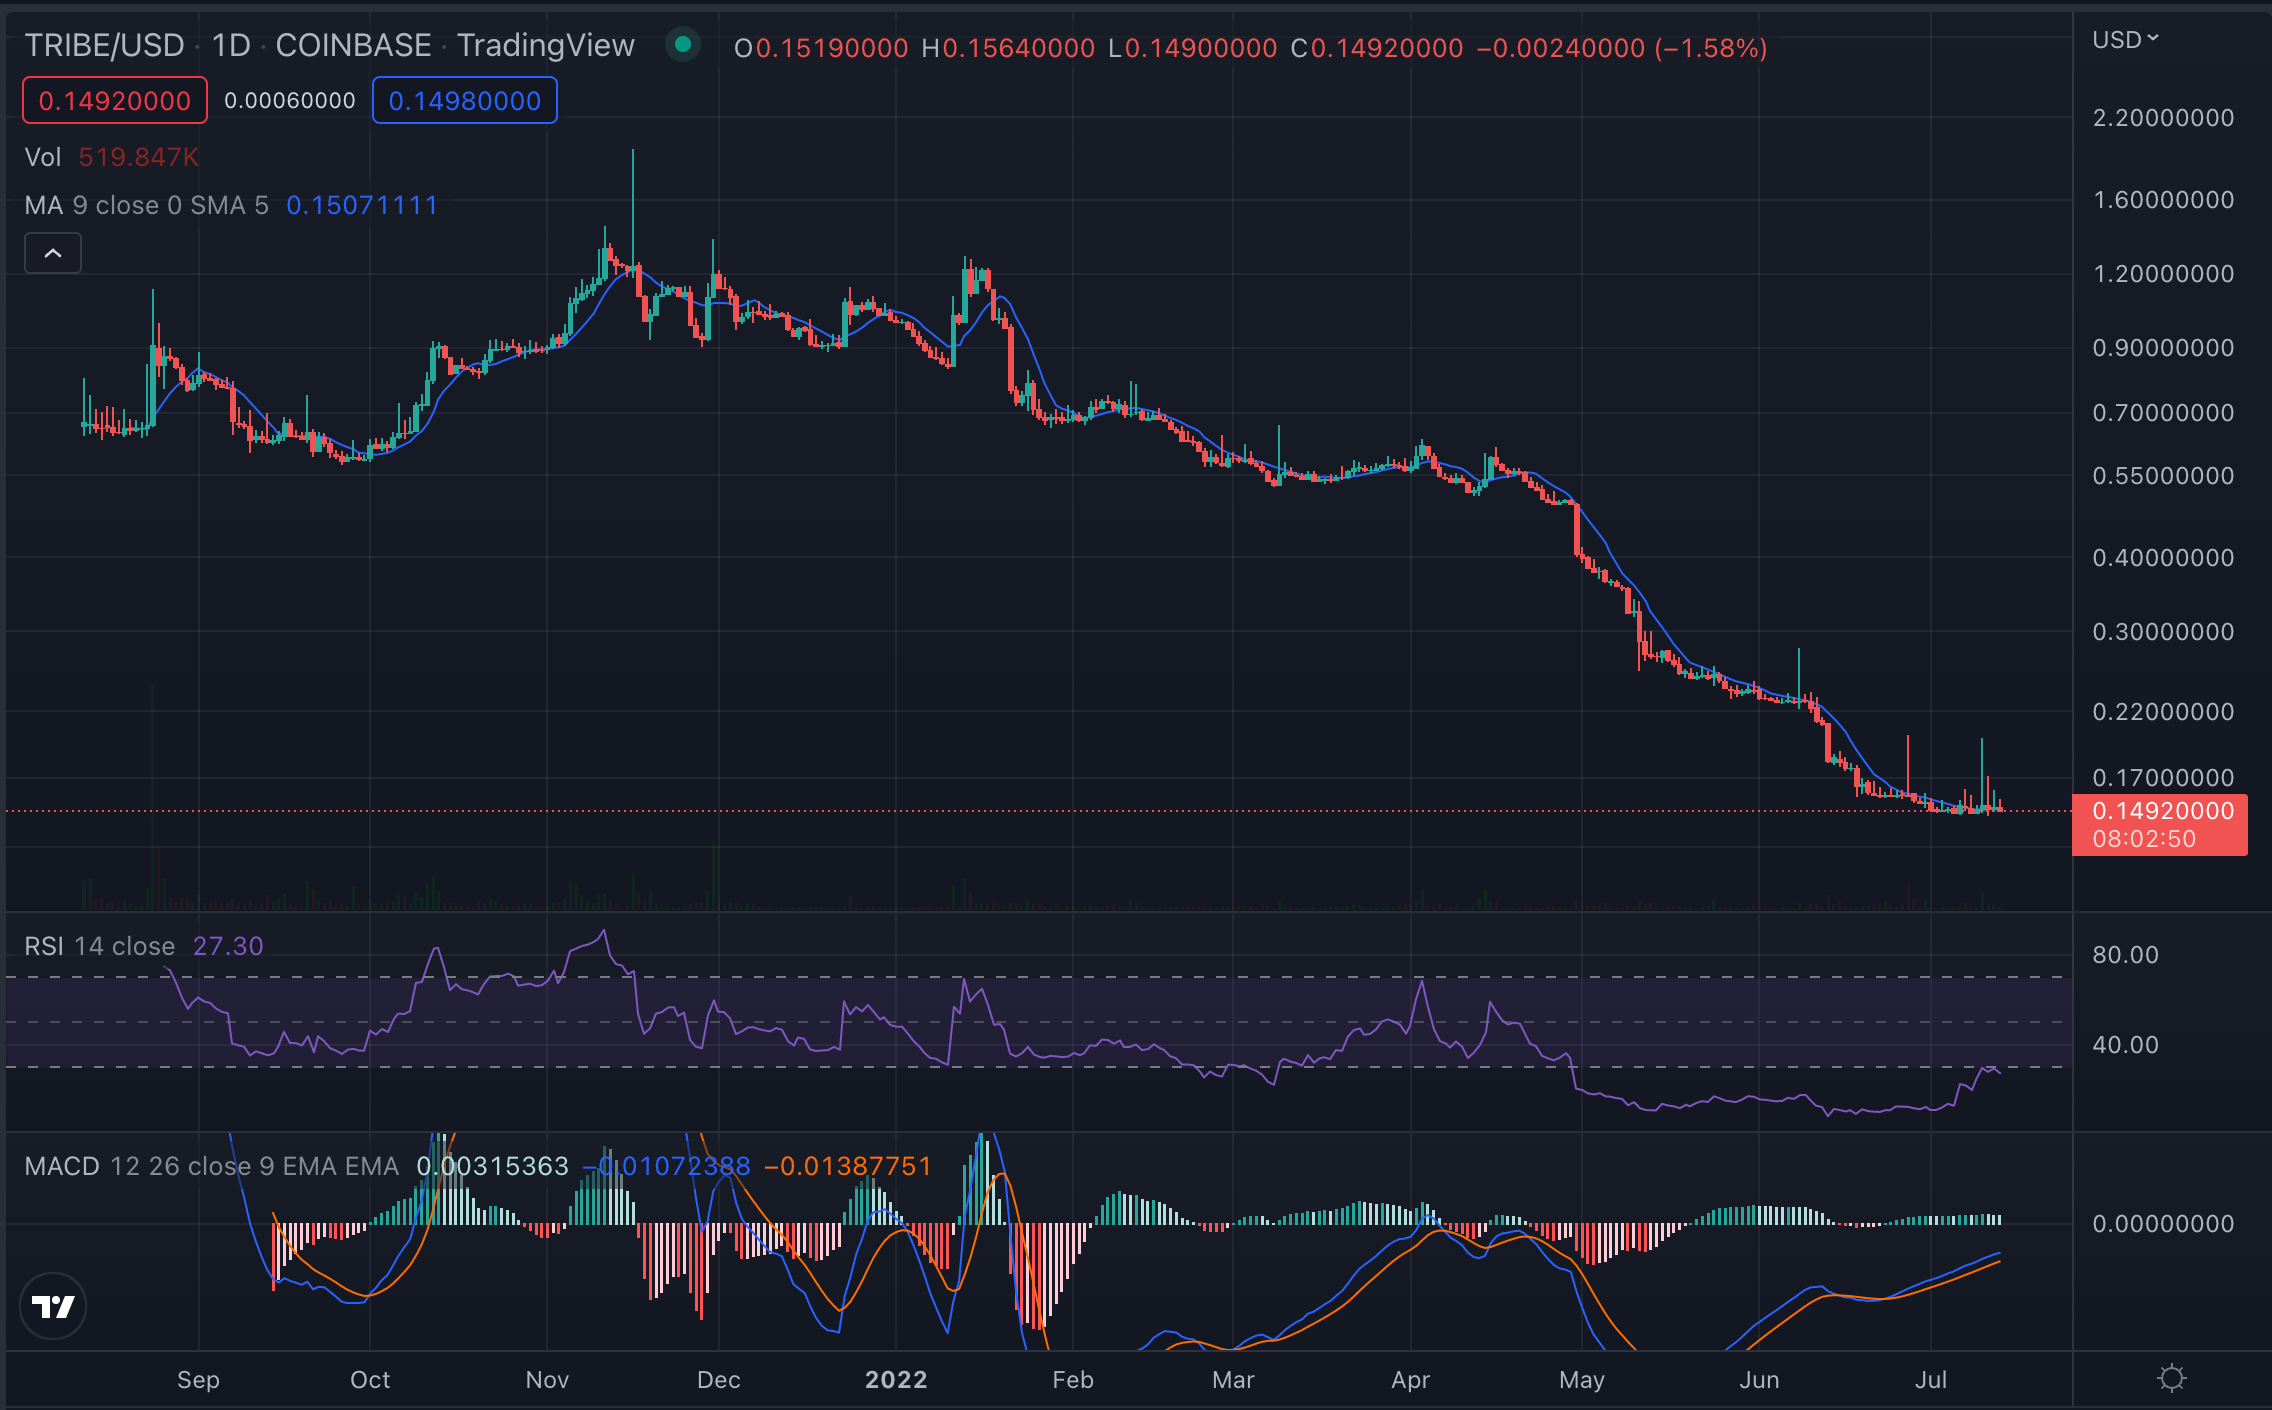Click the RSI 40.00 scale label
2272x1410 pixels.
click(2126, 1045)
